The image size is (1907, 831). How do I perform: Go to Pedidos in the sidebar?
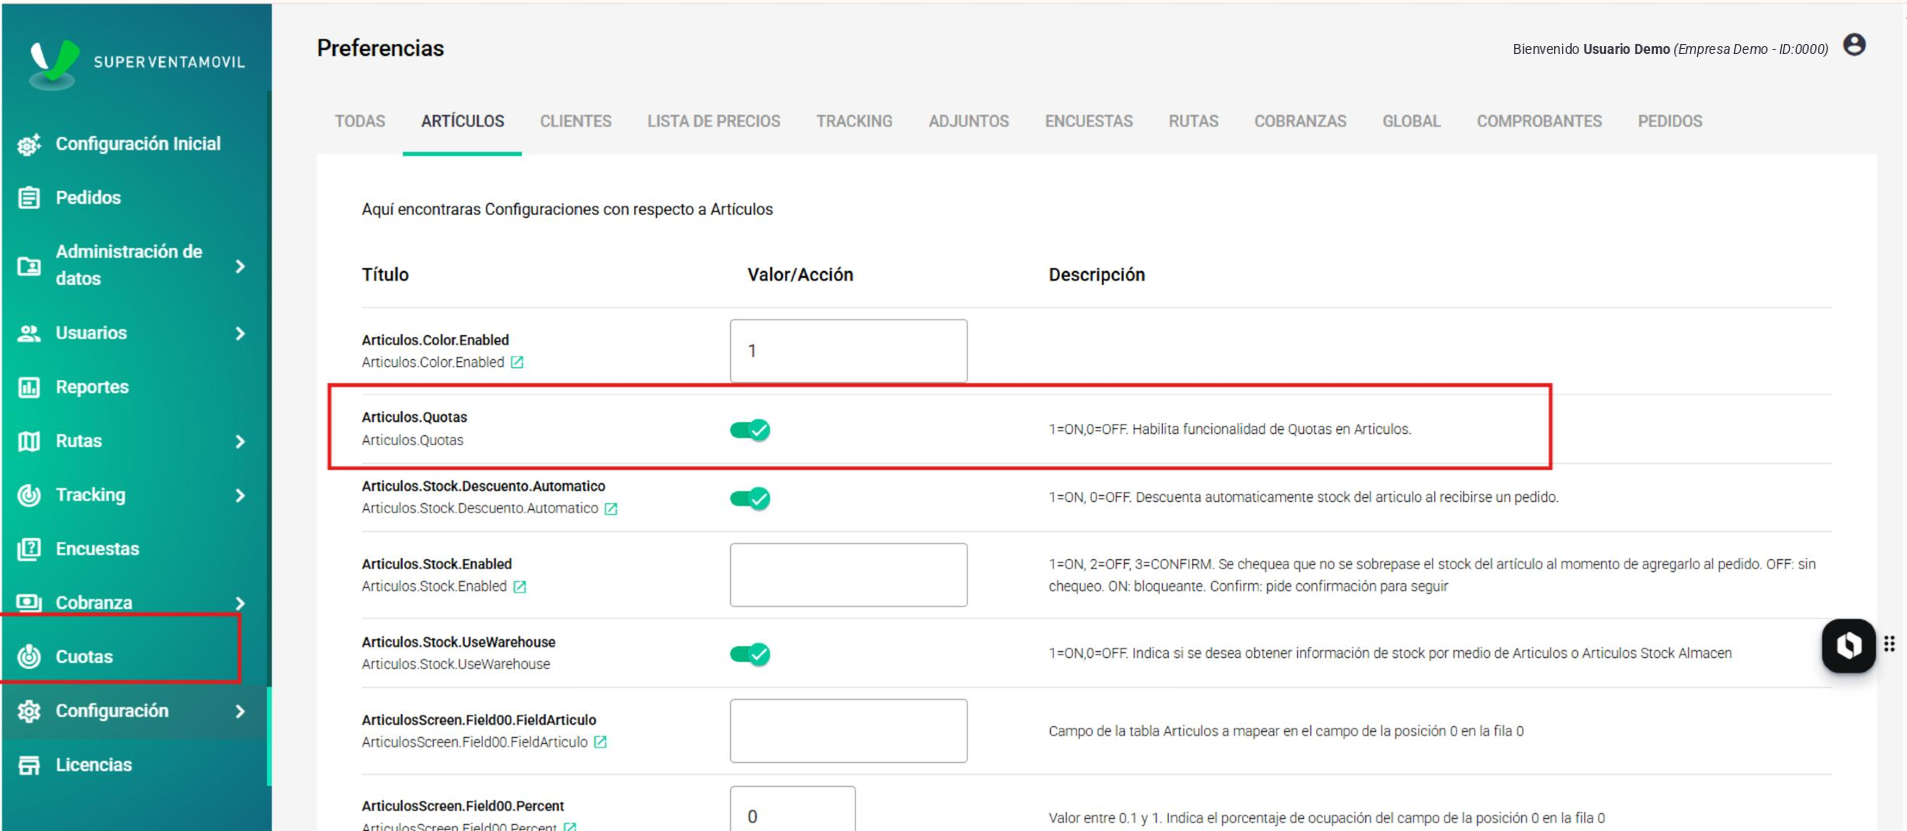pyautogui.click(x=88, y=198)
